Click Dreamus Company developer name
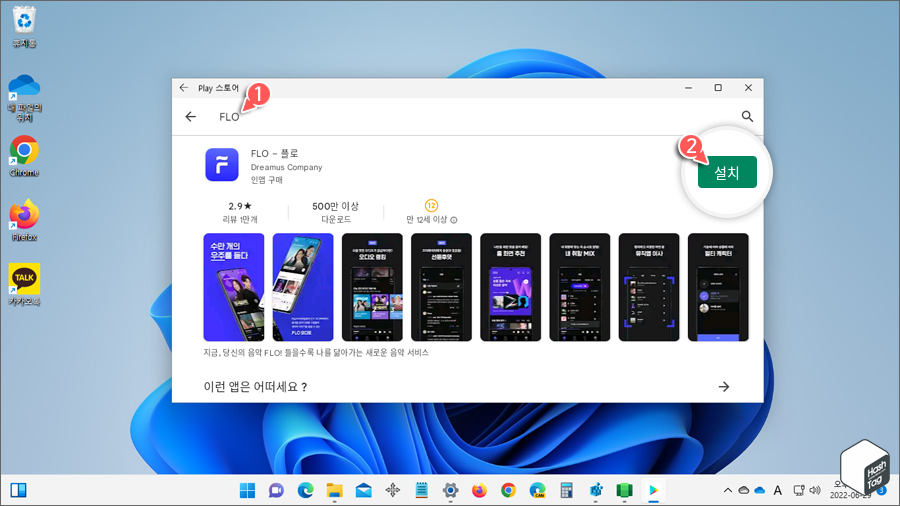900x506 pixels. [286, 168]
